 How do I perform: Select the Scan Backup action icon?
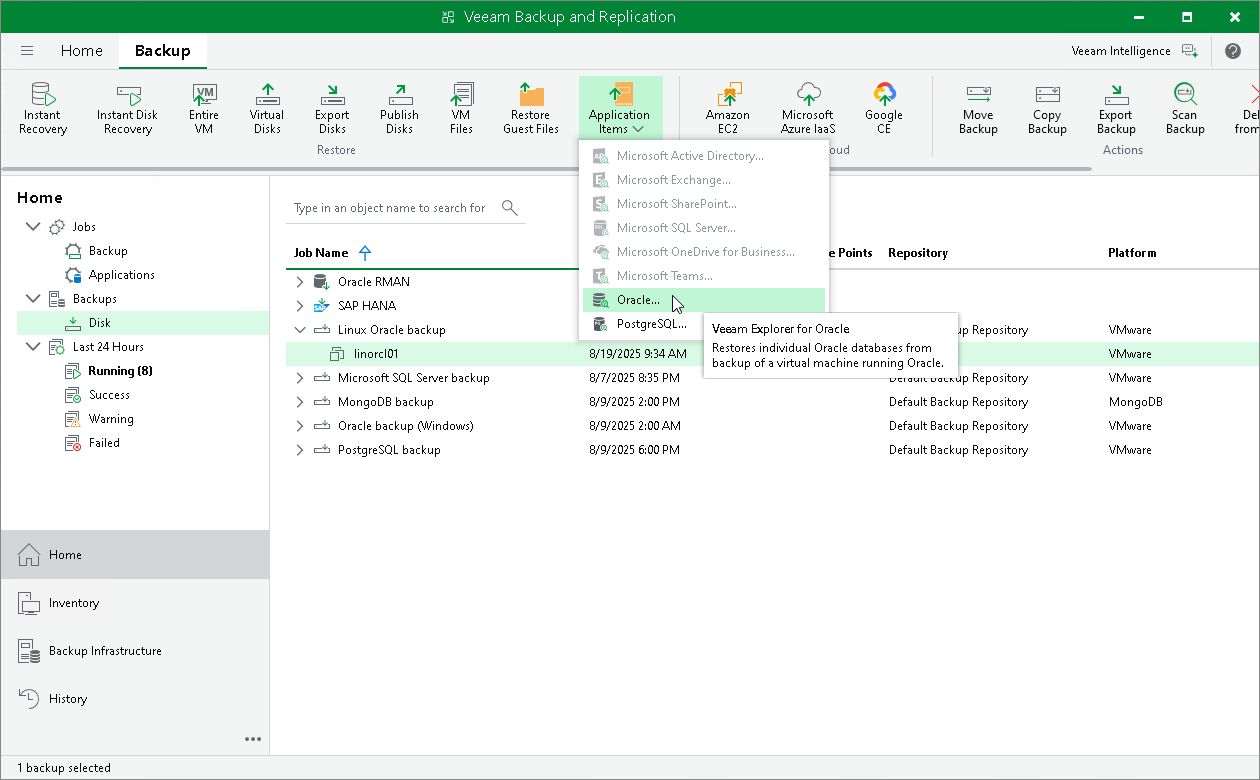(x=1185, y=107)
